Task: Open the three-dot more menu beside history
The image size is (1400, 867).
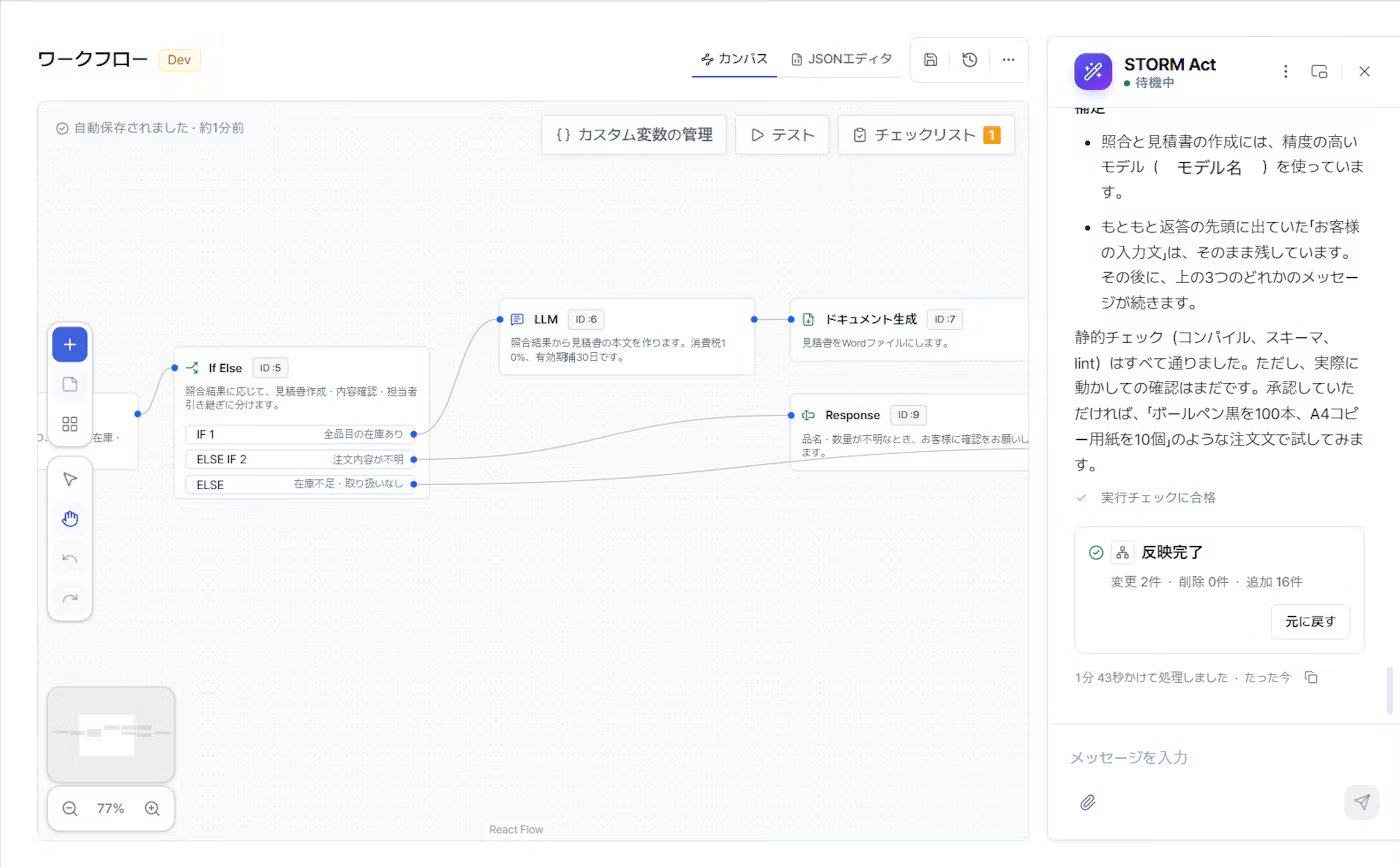Action: tap(1008, 60)
